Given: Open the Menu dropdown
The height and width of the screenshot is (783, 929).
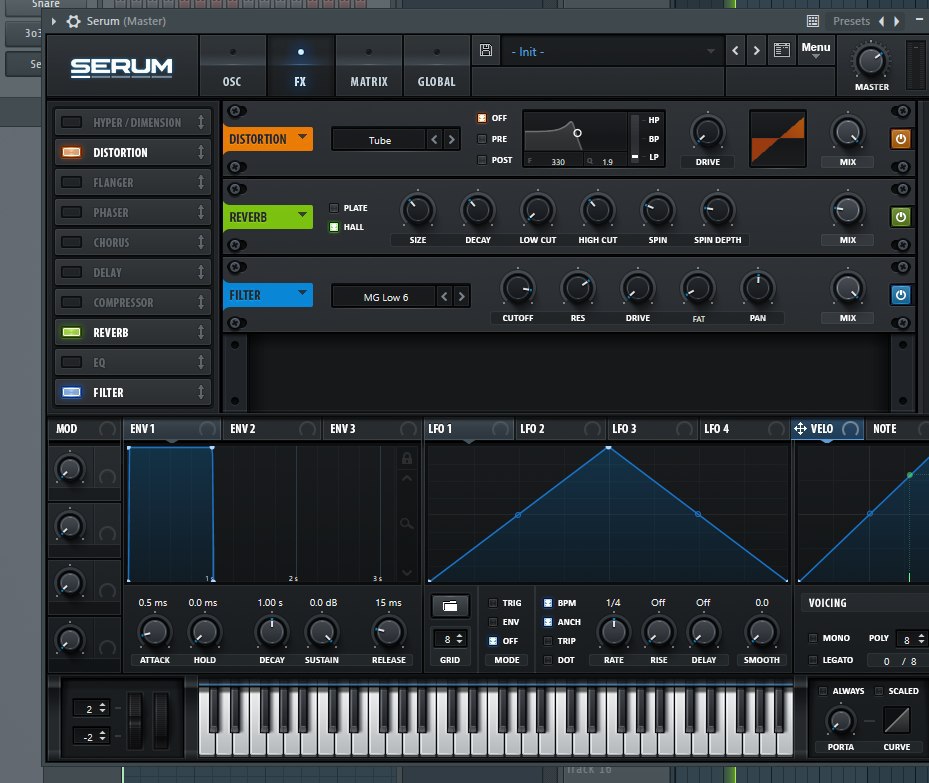Looking at the screenshot, I should [x=816, y=50].
